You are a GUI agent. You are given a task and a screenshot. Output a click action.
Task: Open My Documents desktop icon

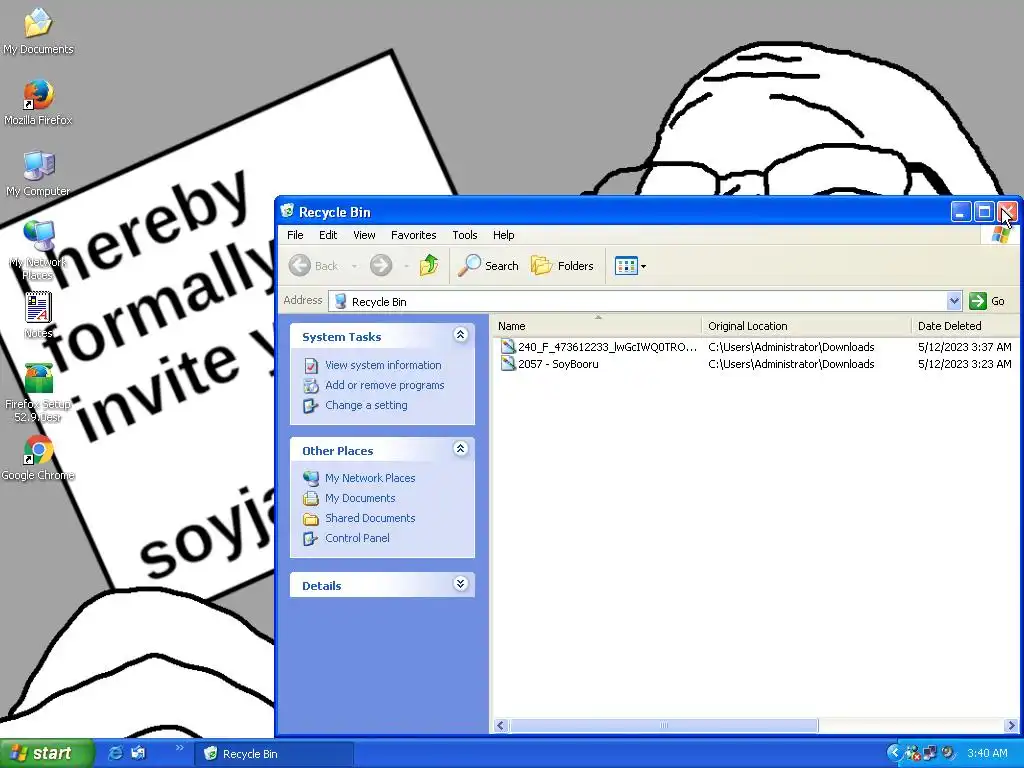pyautogui.click(x=38, y=31)
